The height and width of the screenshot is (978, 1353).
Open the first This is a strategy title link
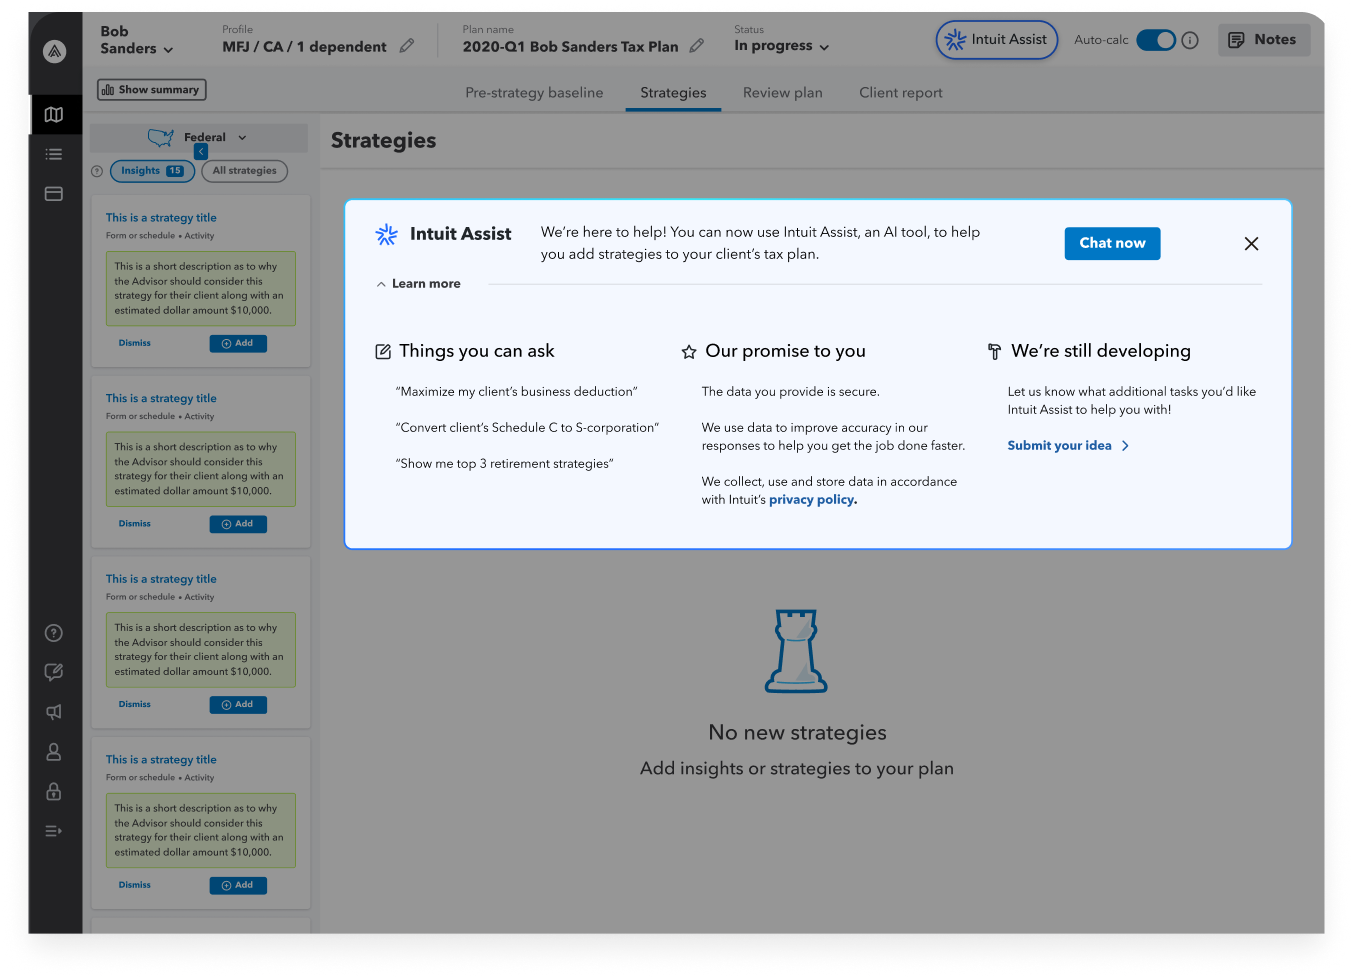point(161,218)
